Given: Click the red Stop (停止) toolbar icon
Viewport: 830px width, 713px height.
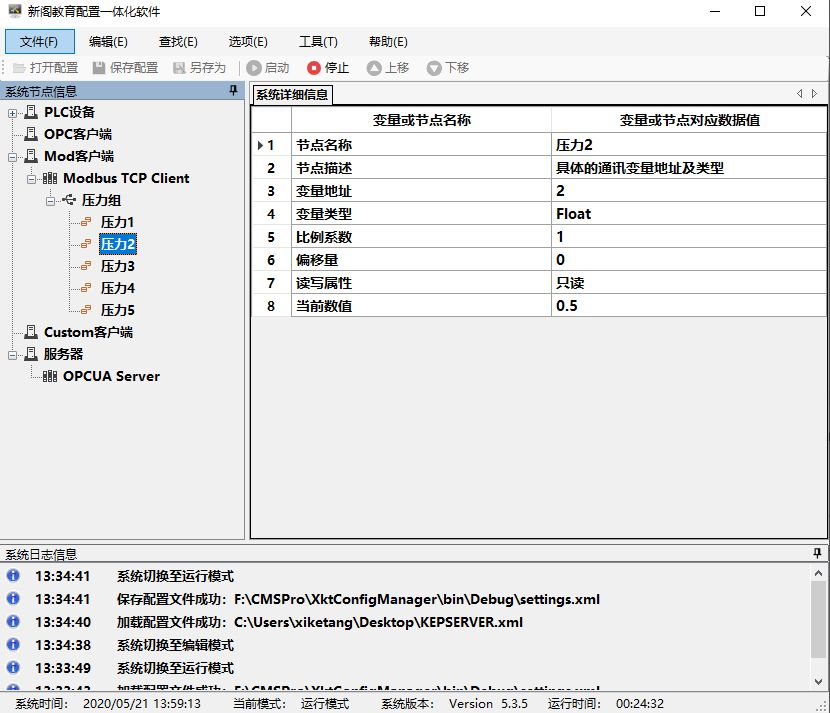Looking at the screenshot, I should pos(314,68).
